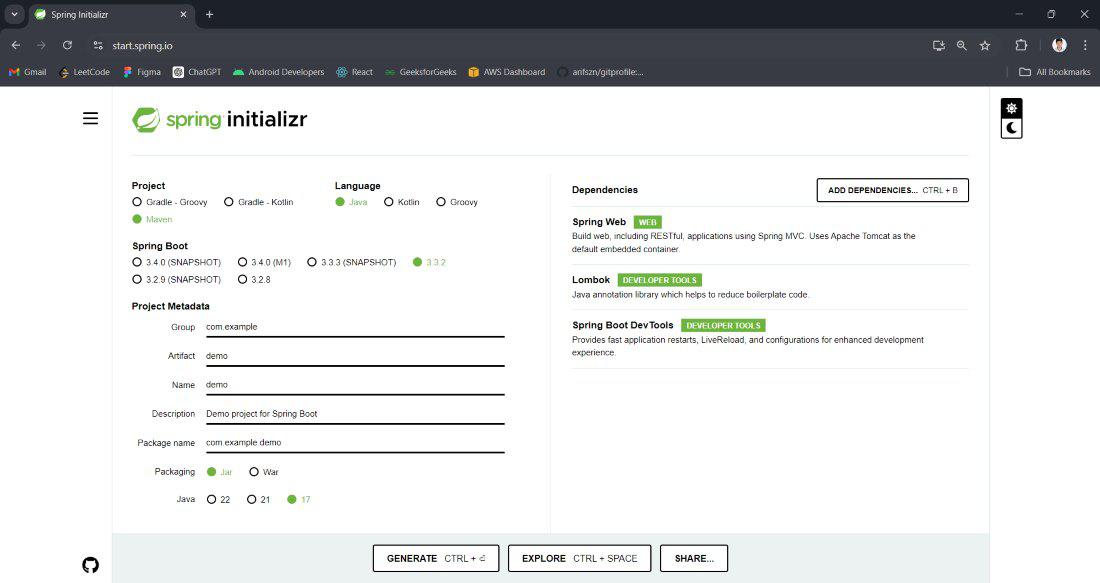The width and height of the screenshot is (1100, 583).
Task: Select Jar packaging
Action: pyautogui.click(x=220, y=472)
